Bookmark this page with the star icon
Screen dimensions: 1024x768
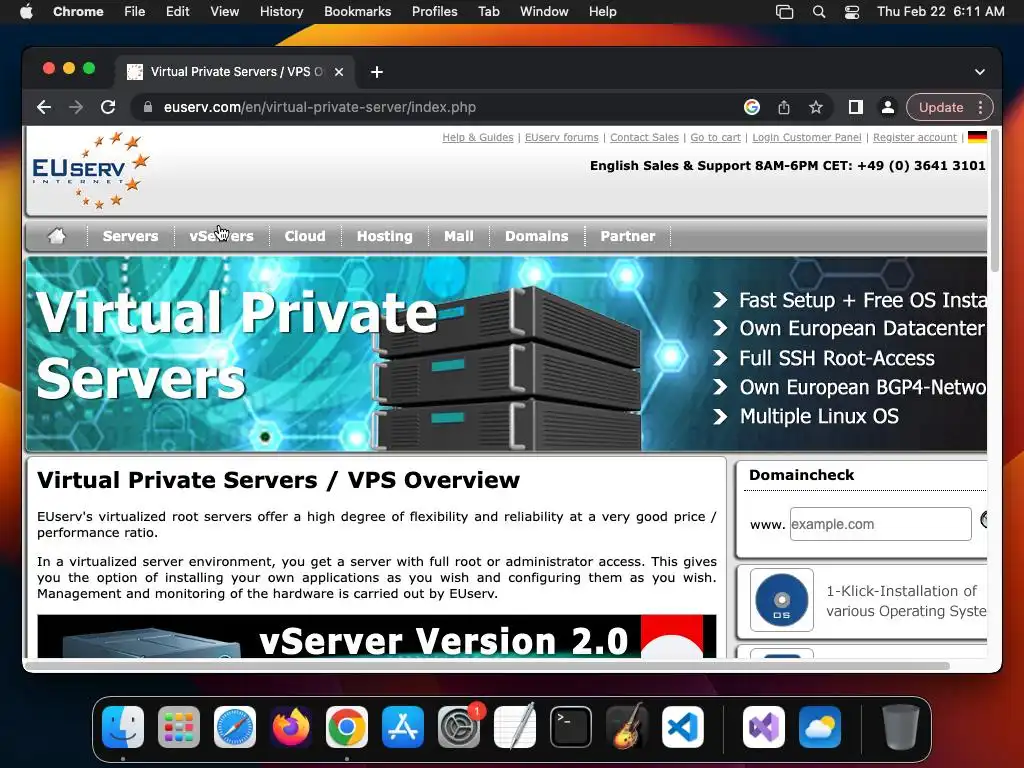pos(816,107)
